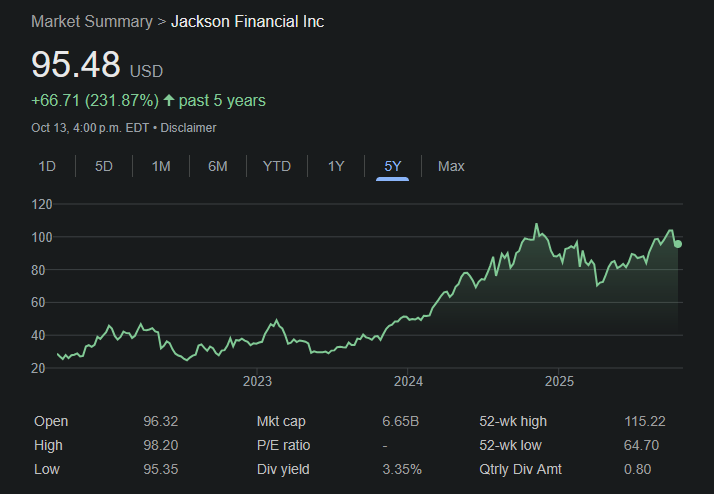Click the Mkt cap value 6.65B
714x494 pixels.
401,421
